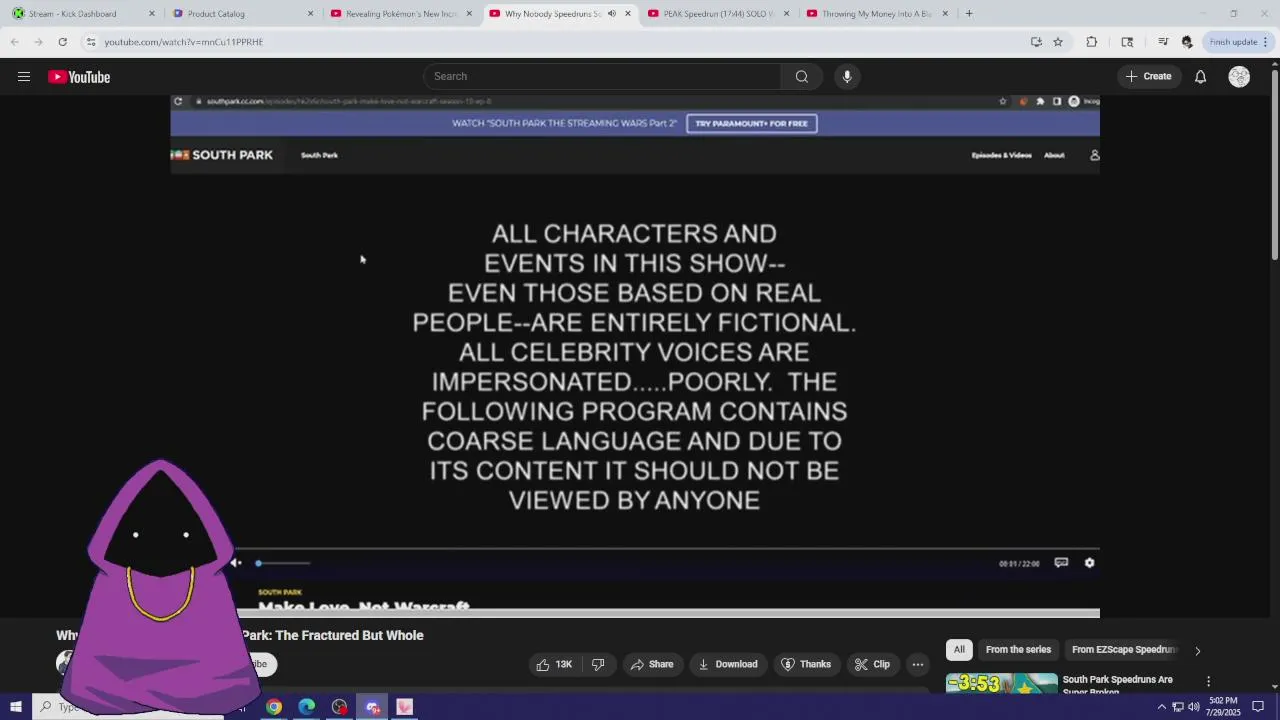
Task: Click the SOUTH PARK site logo
Action: [x=222, y=155]
